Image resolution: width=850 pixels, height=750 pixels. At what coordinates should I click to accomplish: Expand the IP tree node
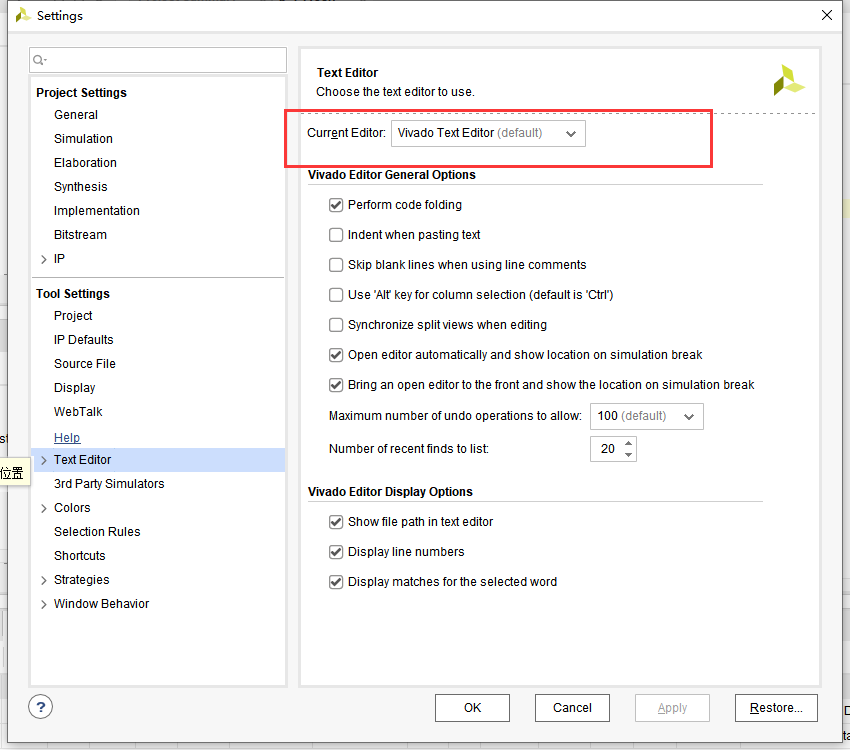44,260
